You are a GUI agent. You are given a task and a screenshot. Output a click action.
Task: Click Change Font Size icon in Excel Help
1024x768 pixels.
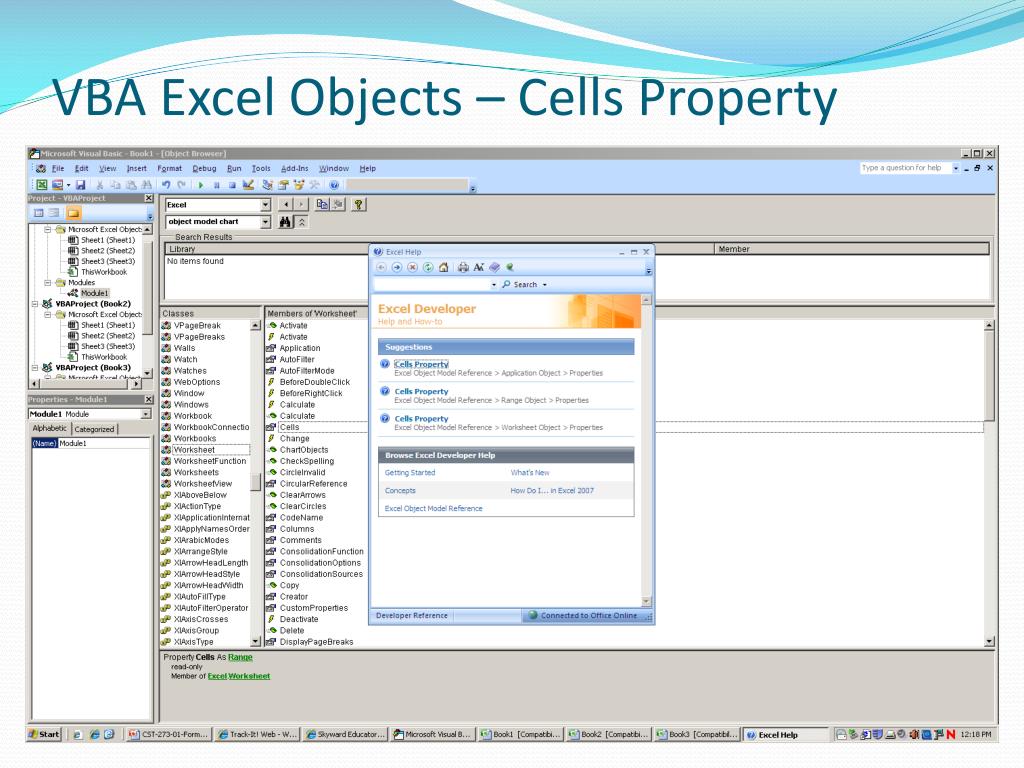tap(479, 267)
